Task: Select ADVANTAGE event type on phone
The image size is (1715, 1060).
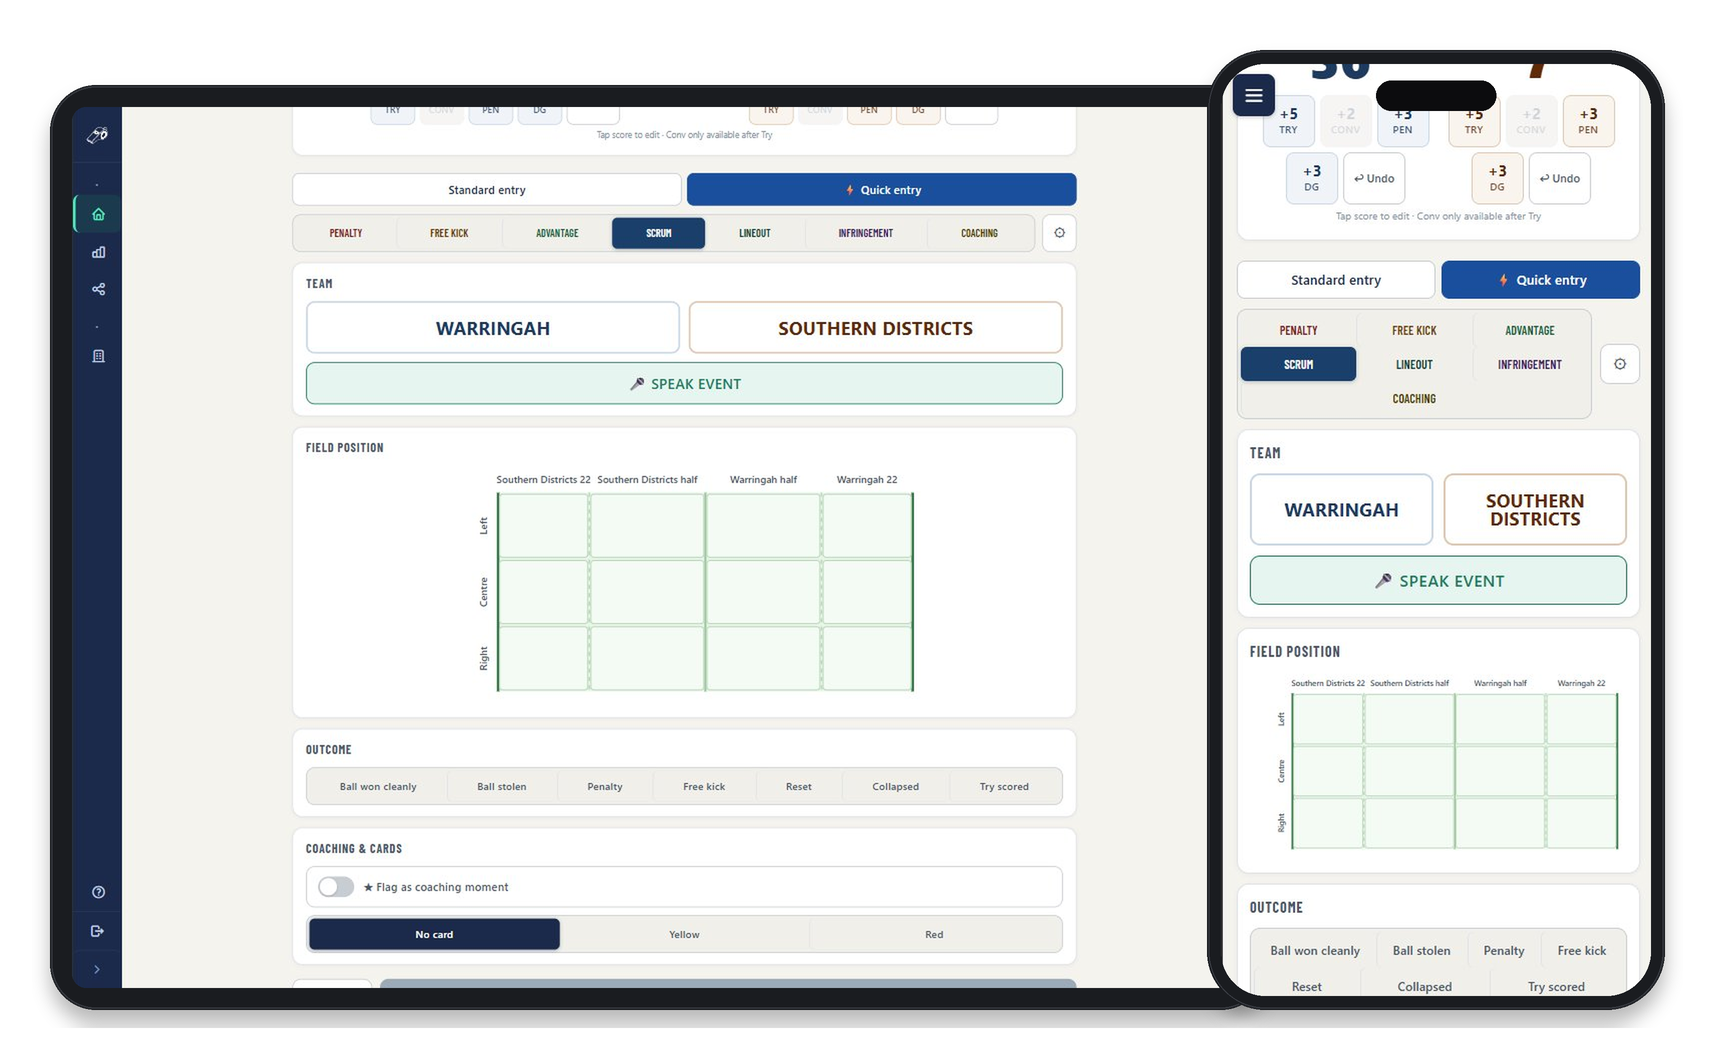Action: coord(1529,330)
